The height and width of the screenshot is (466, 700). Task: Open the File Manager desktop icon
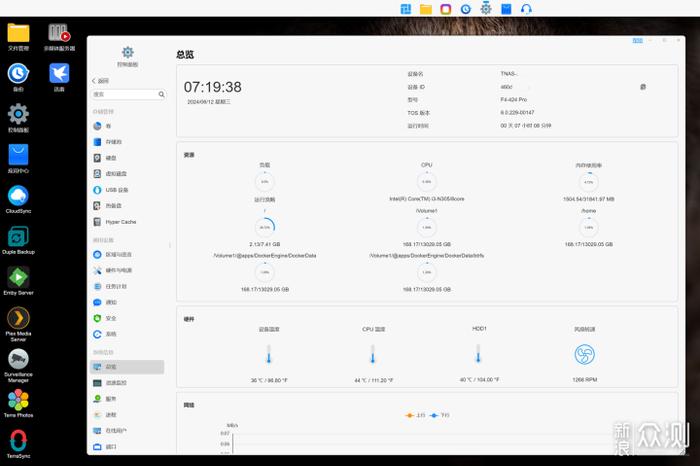pyautogui.click(x=18, y=37)
